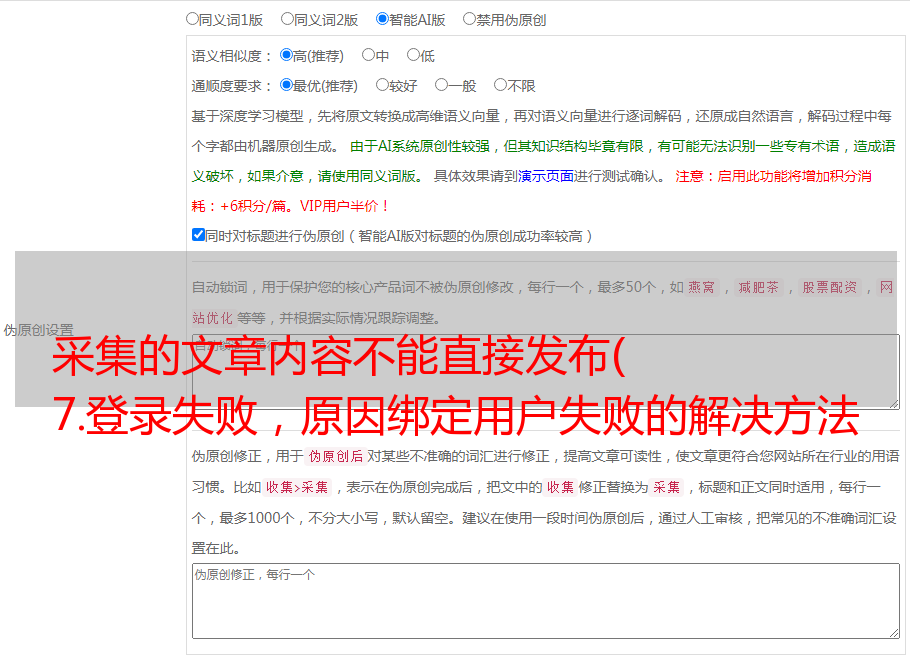Toggle 同时对标题进行伪原创 checkbox
This screenshot has height=658, width=911.
click(198, 235)
